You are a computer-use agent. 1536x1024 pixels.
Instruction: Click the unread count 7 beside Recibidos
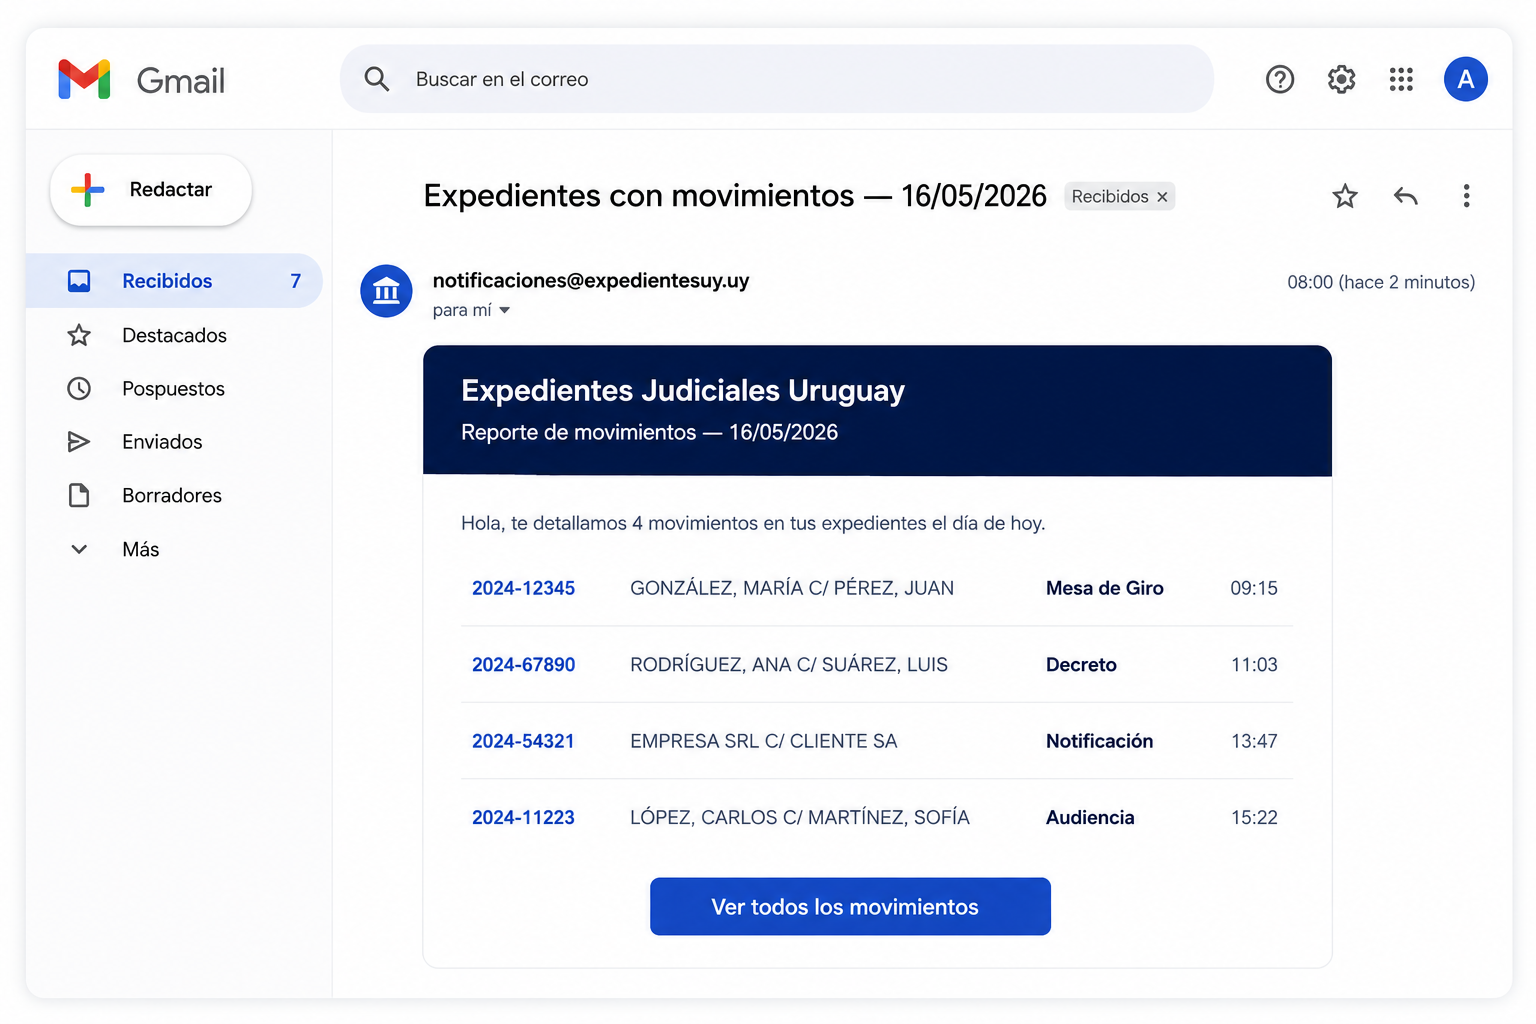[295, 281]
